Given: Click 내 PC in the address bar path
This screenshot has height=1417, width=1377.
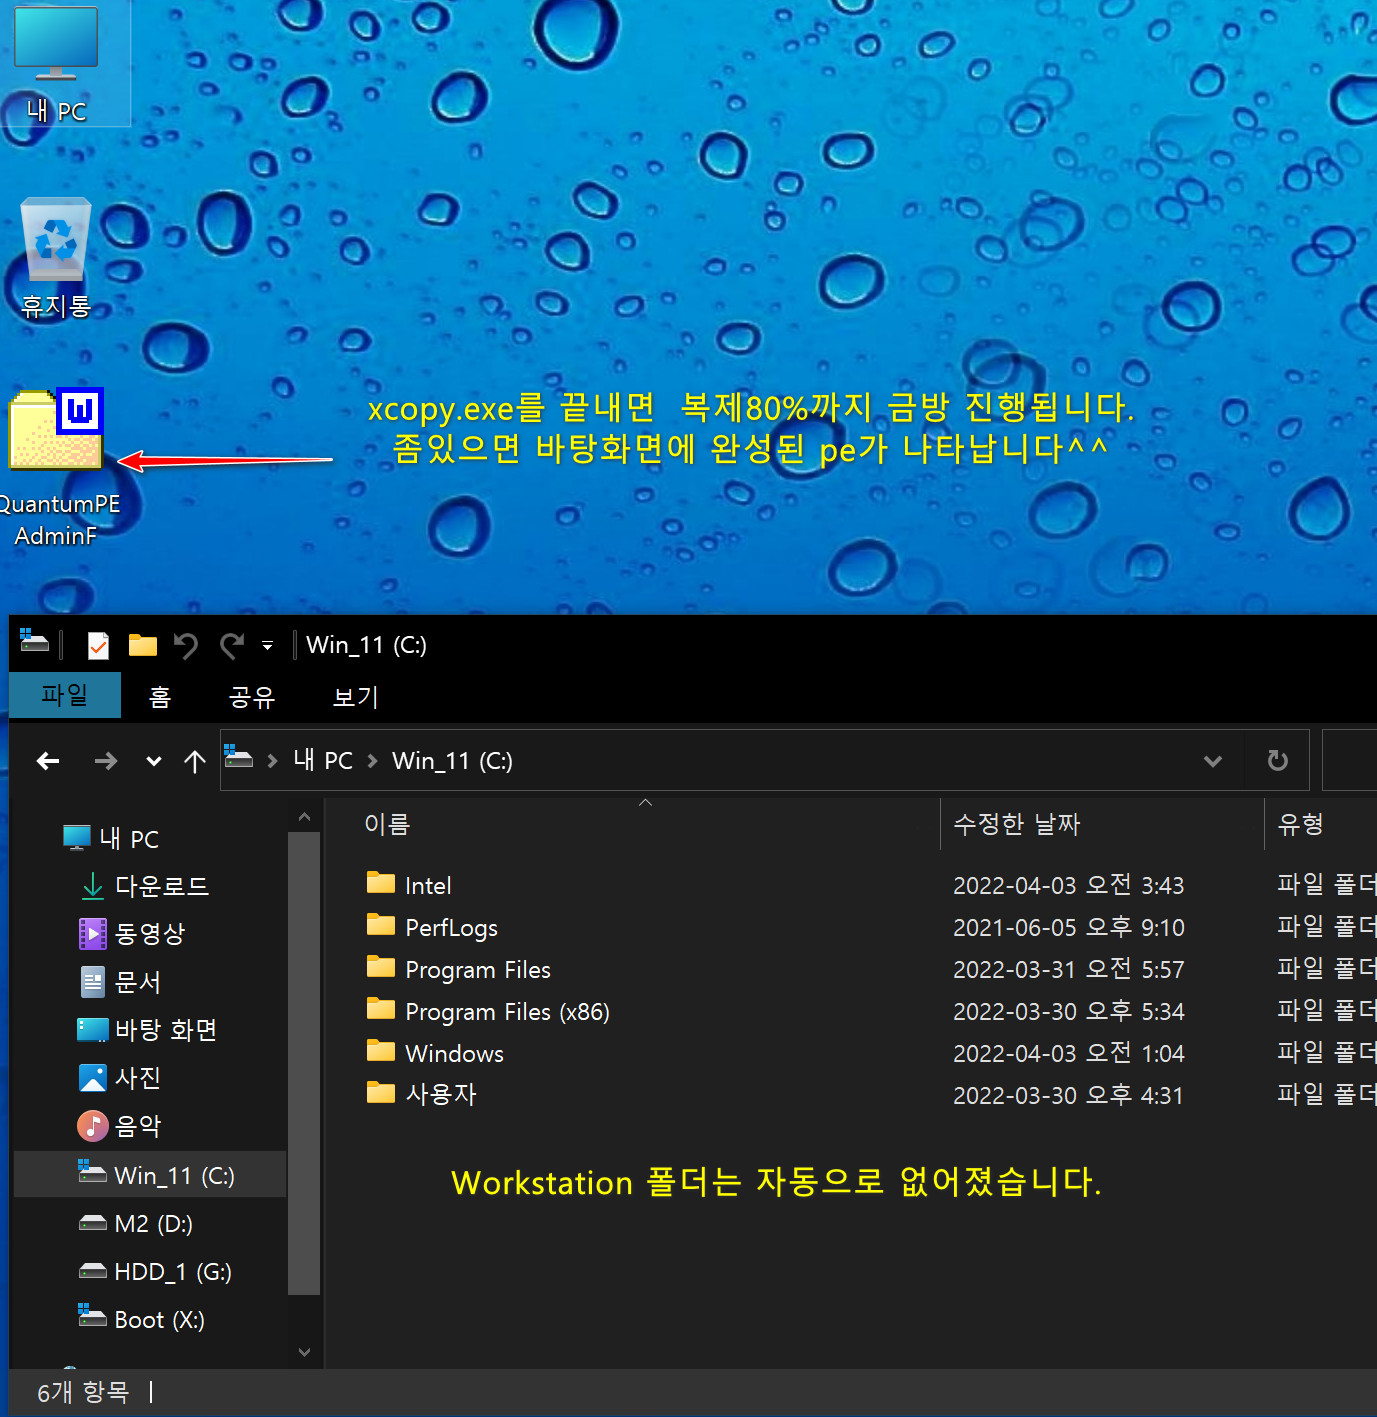Looking at the screenshot, I should [x=323, y=761].
